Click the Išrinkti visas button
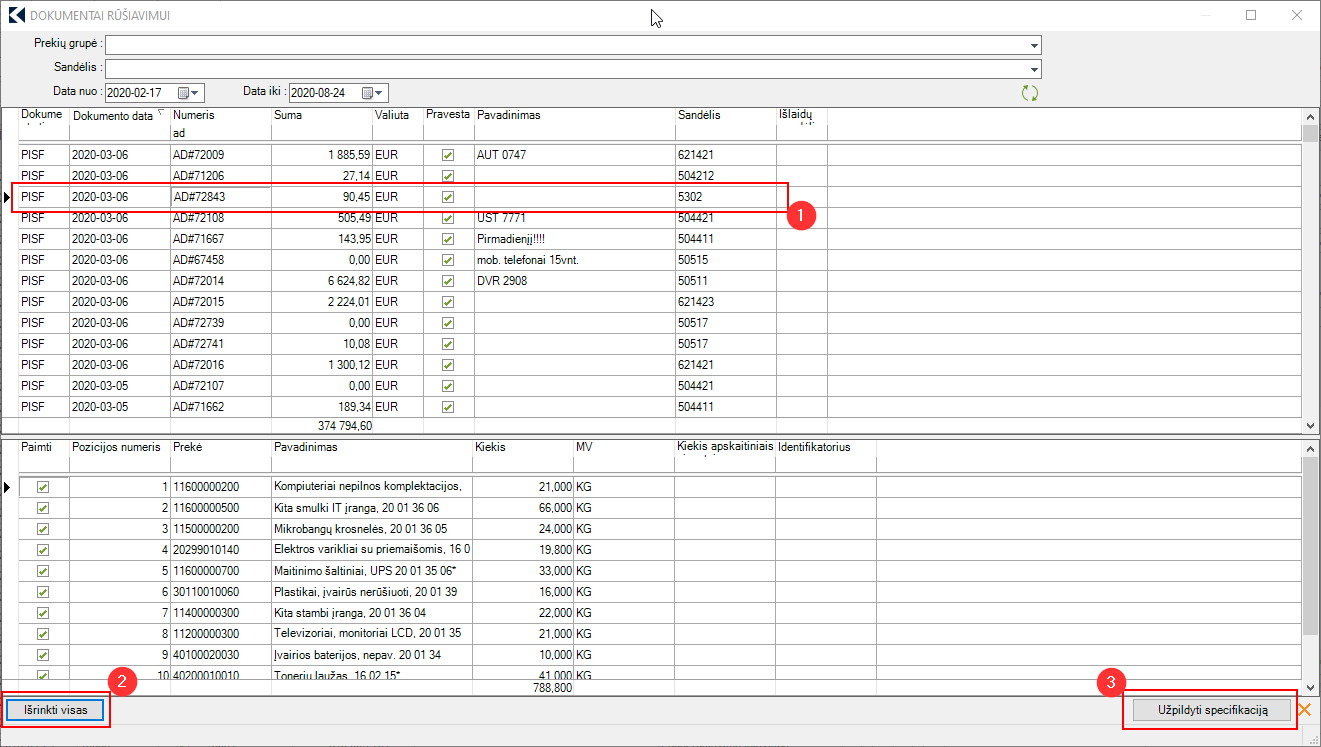 (55, 711)
